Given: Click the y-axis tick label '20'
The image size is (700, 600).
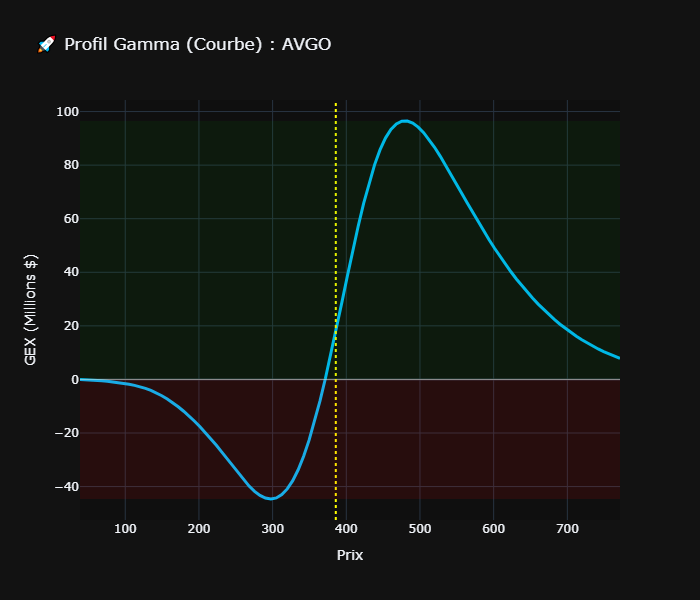Looking at the screenshot, I should pos(71,326).
